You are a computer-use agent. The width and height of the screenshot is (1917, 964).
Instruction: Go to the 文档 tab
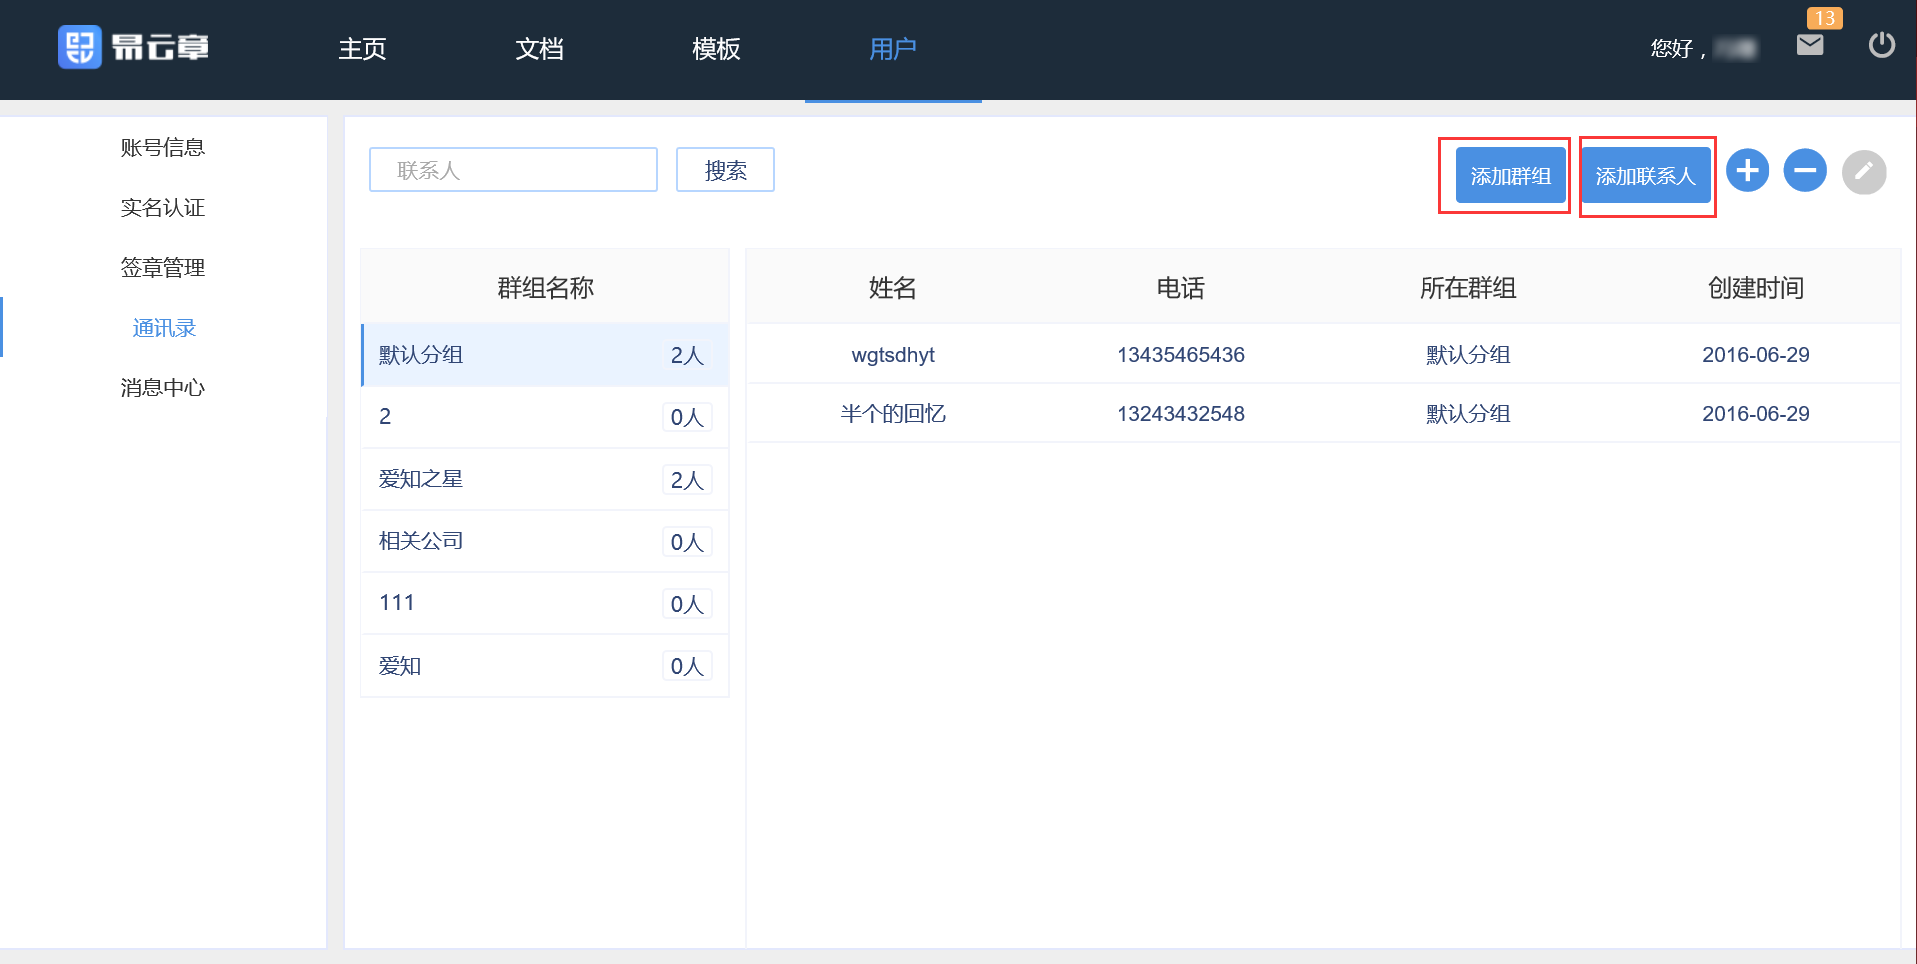coord(539,49)
